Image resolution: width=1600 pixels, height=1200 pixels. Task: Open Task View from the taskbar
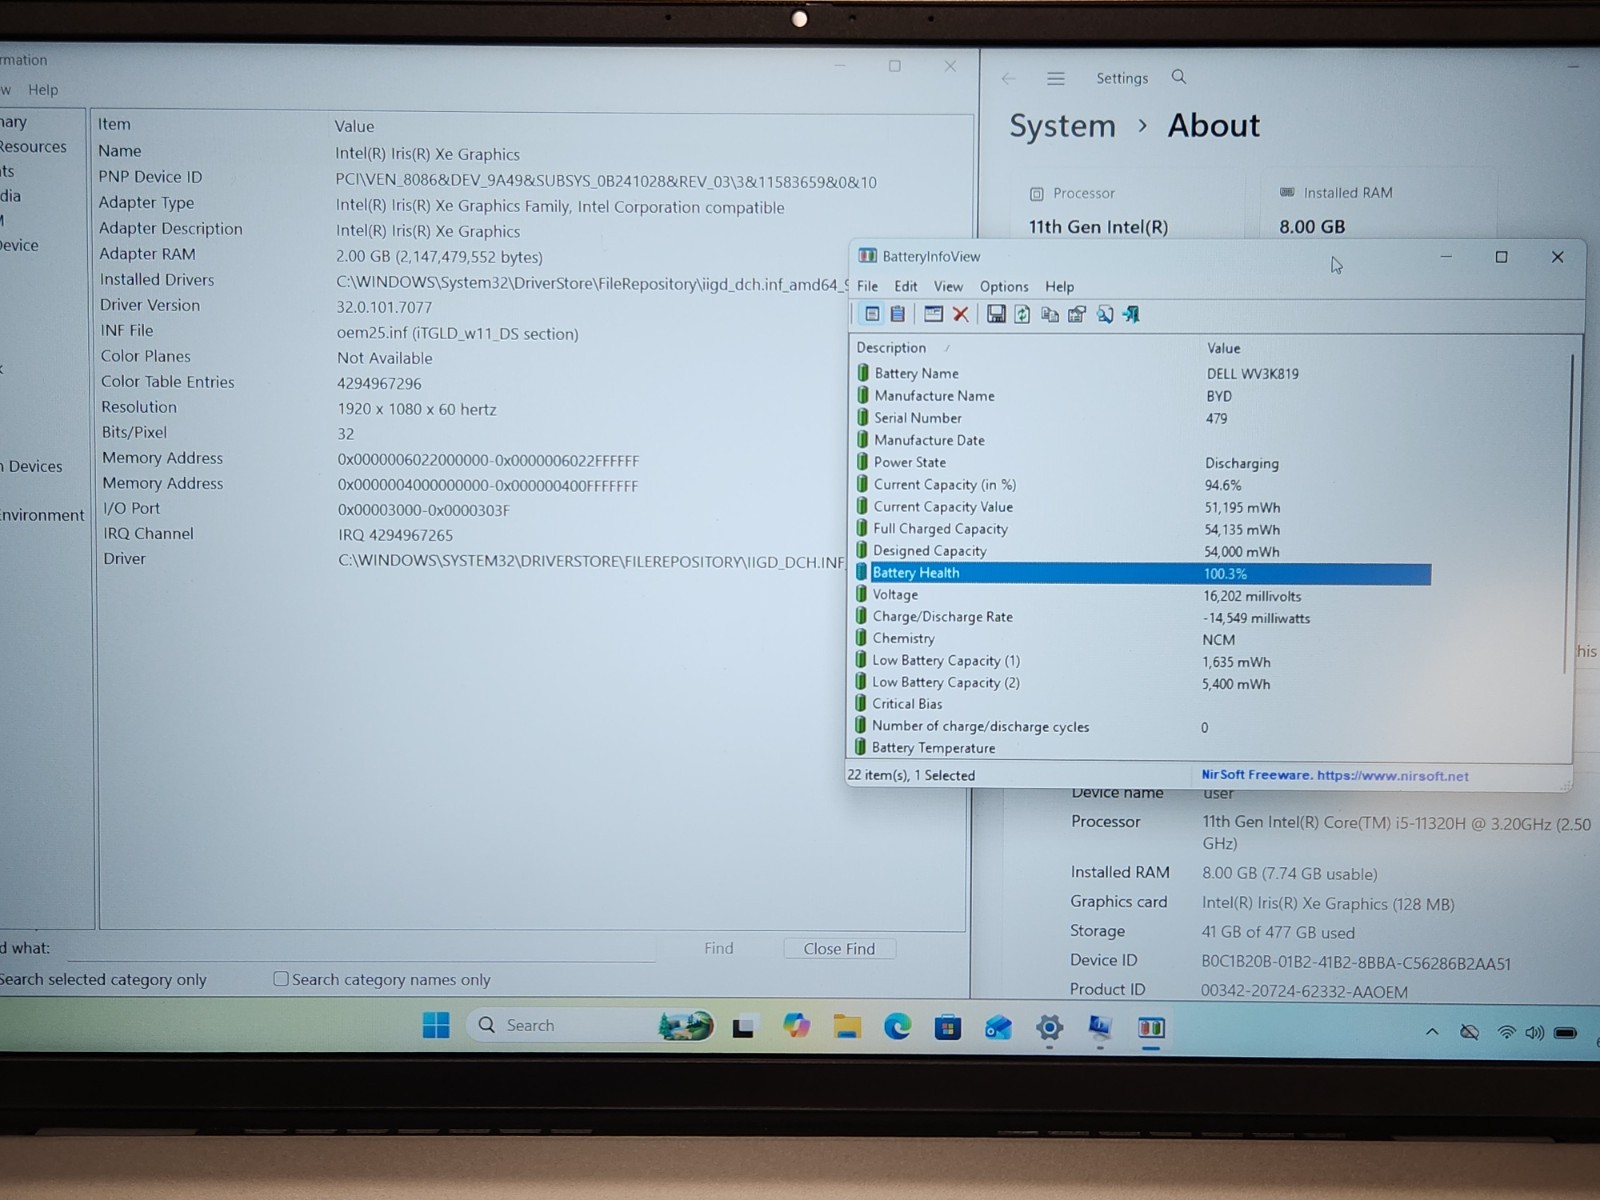click(x=743, y=1027)
